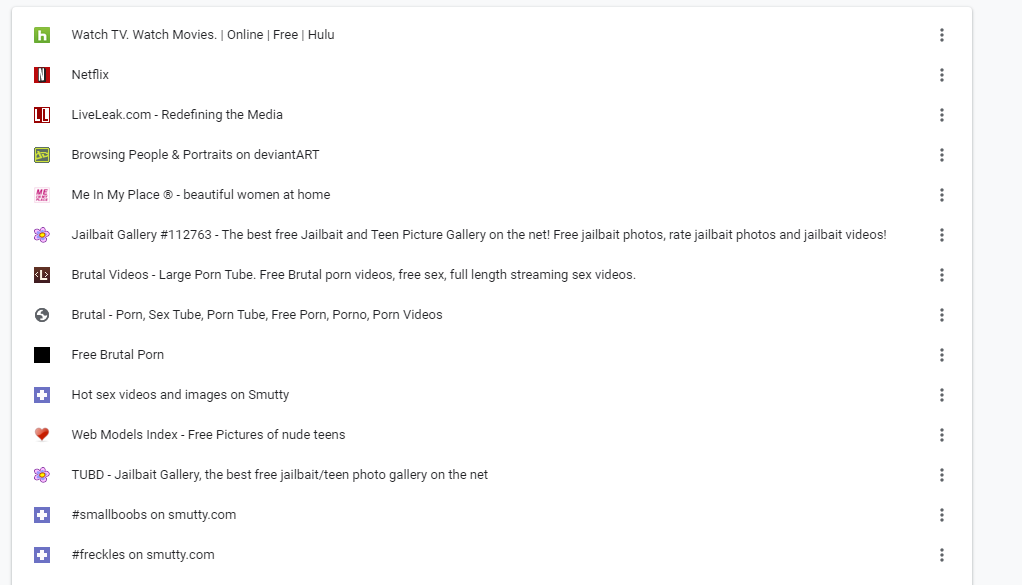The width and height of the screenshot is (1022, 585).
Task: Click the favicon beside #freckles on smutty.com
Action: point(42,555)
